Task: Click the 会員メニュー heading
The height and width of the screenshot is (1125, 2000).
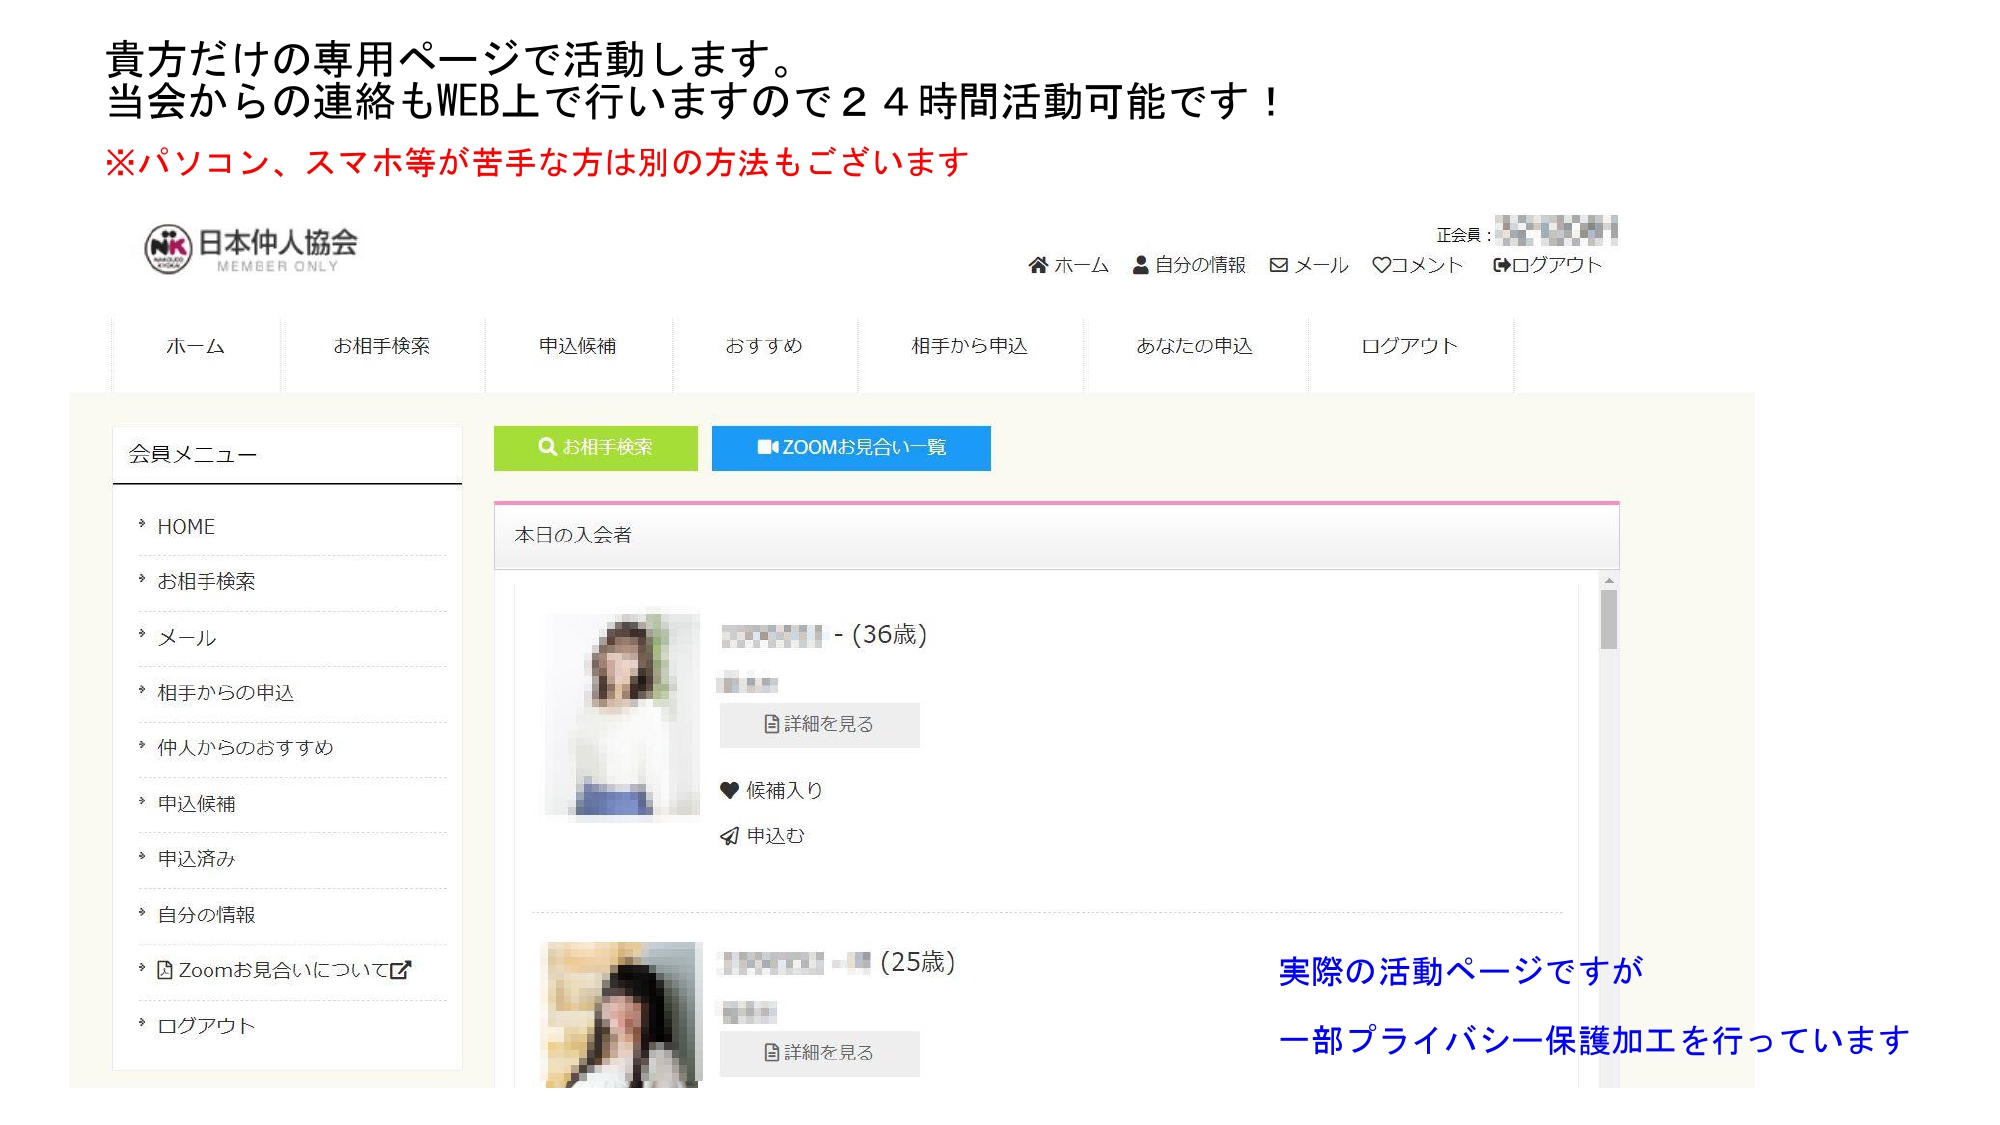Action: click(193, 455)
